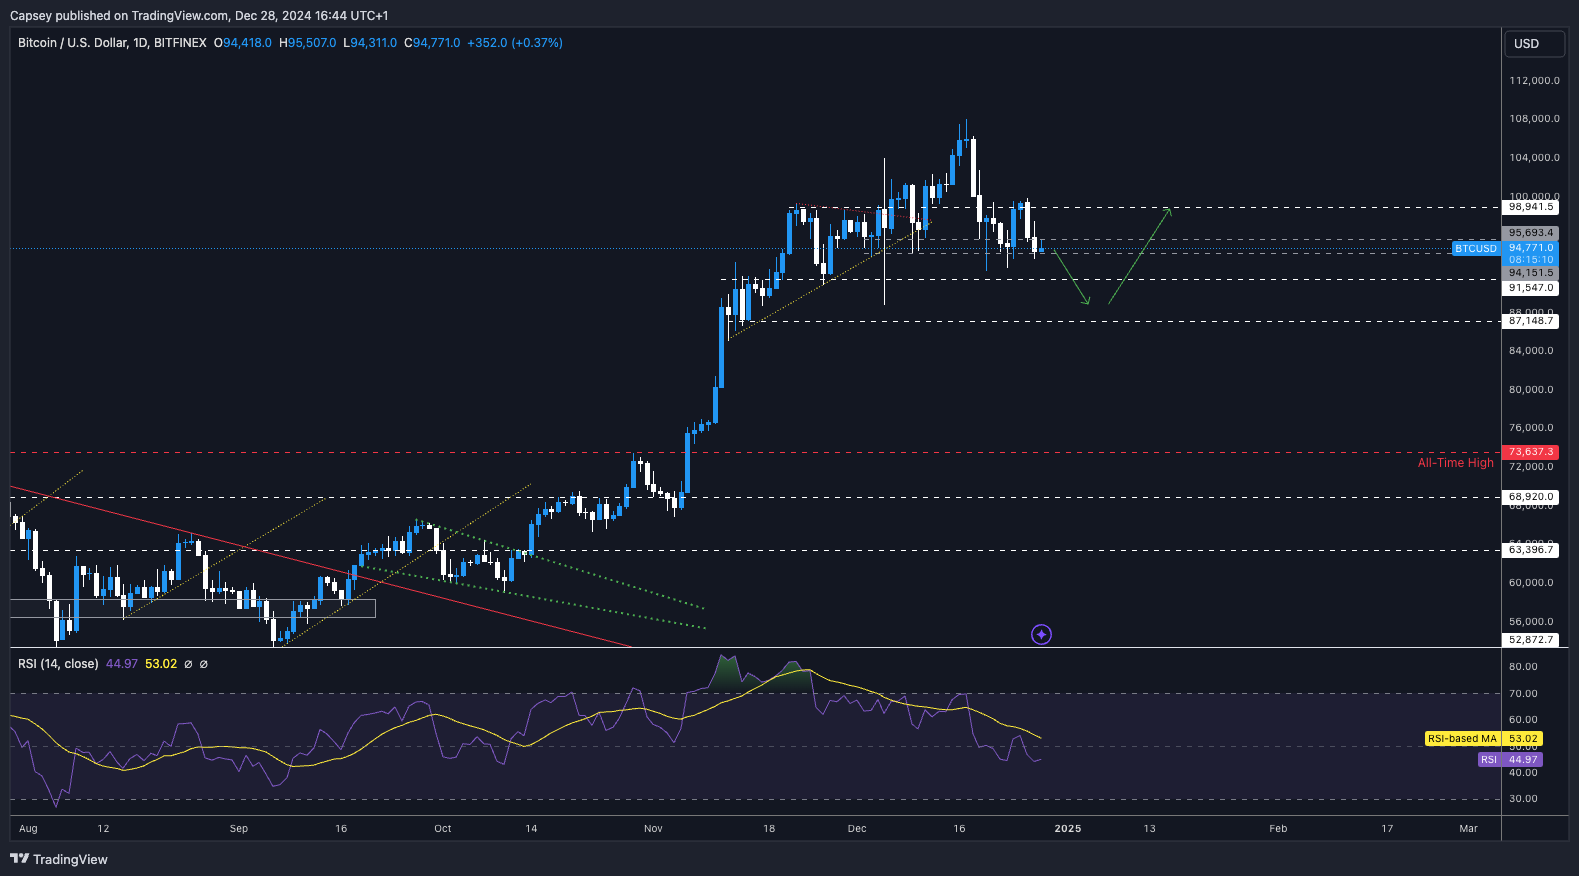Click the green downward arrow drawing tip

pyautogui.click(x=1086, y=302)
